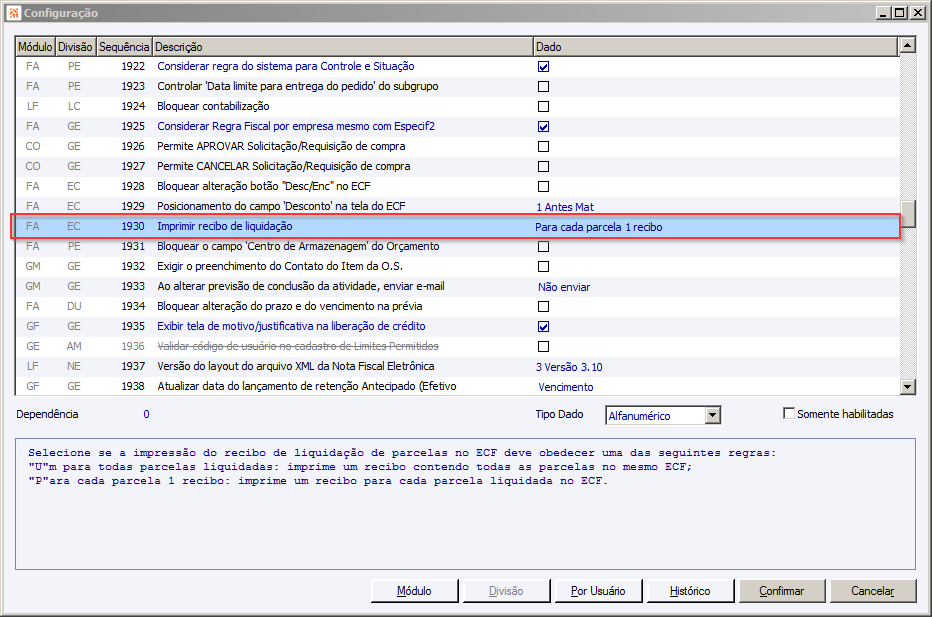The width and height of the screenshot is (932, 617).
Task: Check 'Bloquear alteração do prazo' row checkbox
Action: tap(543, 307)
